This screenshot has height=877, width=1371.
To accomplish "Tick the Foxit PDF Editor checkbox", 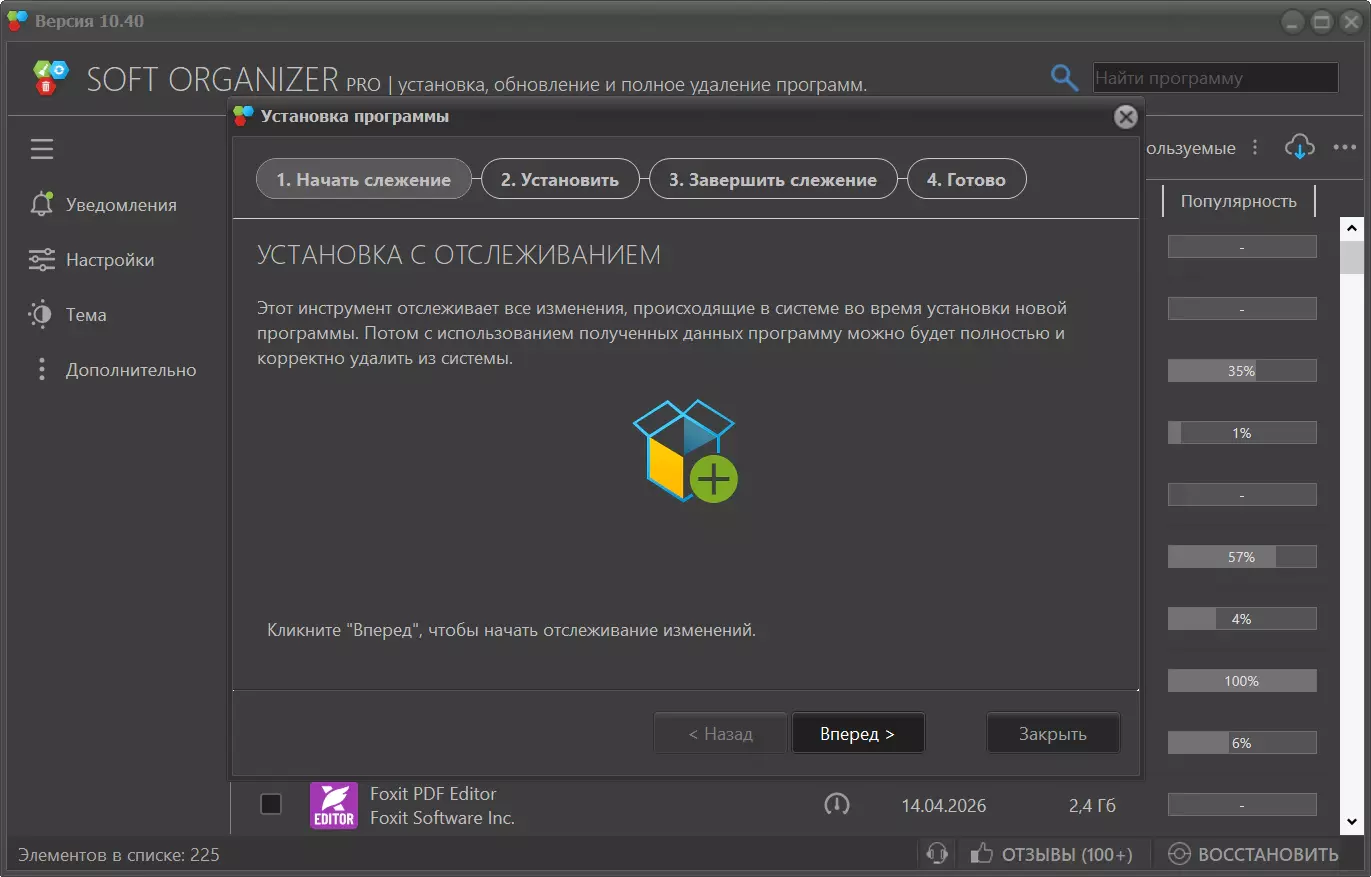I will coord(271,804).
